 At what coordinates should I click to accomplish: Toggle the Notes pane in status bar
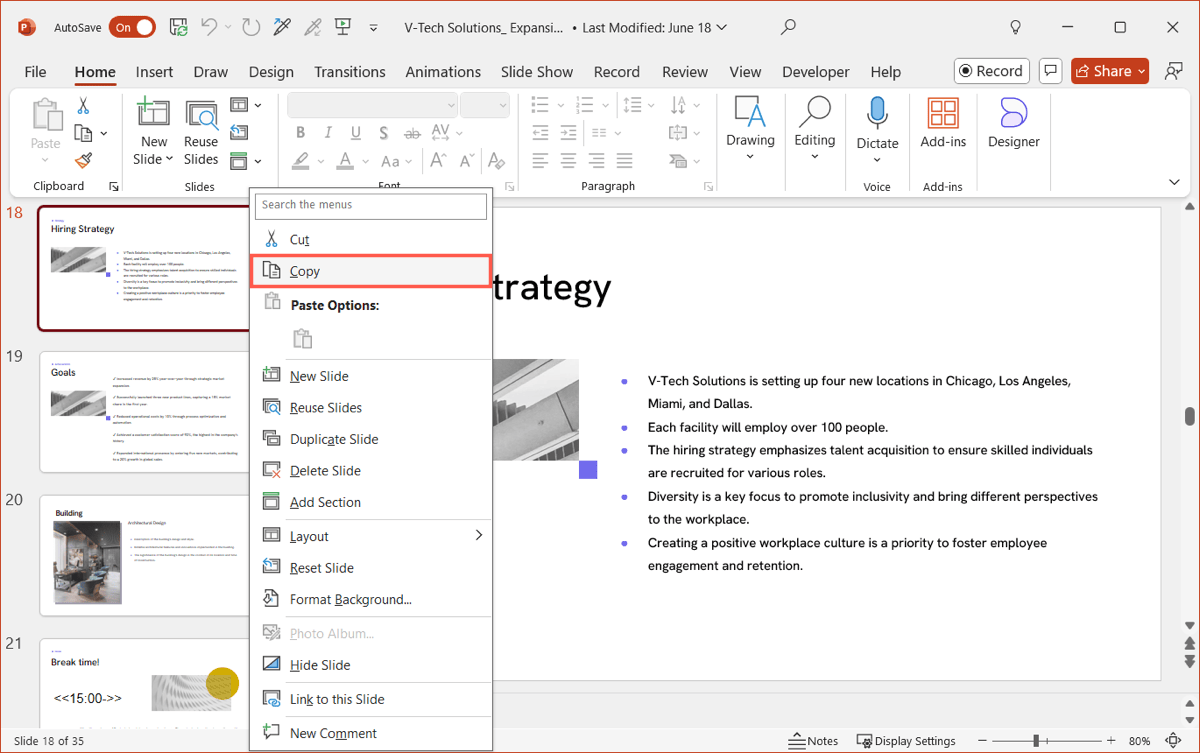(812, 741)
